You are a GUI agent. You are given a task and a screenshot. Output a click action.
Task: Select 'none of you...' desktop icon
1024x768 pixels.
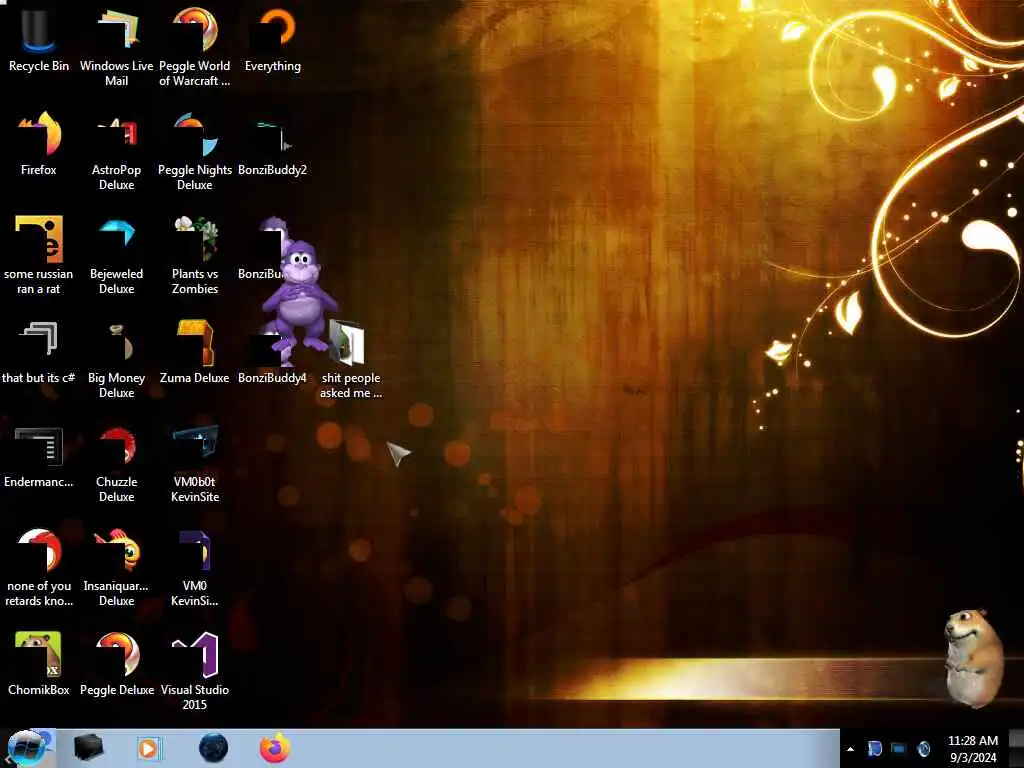click(x=39, y=567)
